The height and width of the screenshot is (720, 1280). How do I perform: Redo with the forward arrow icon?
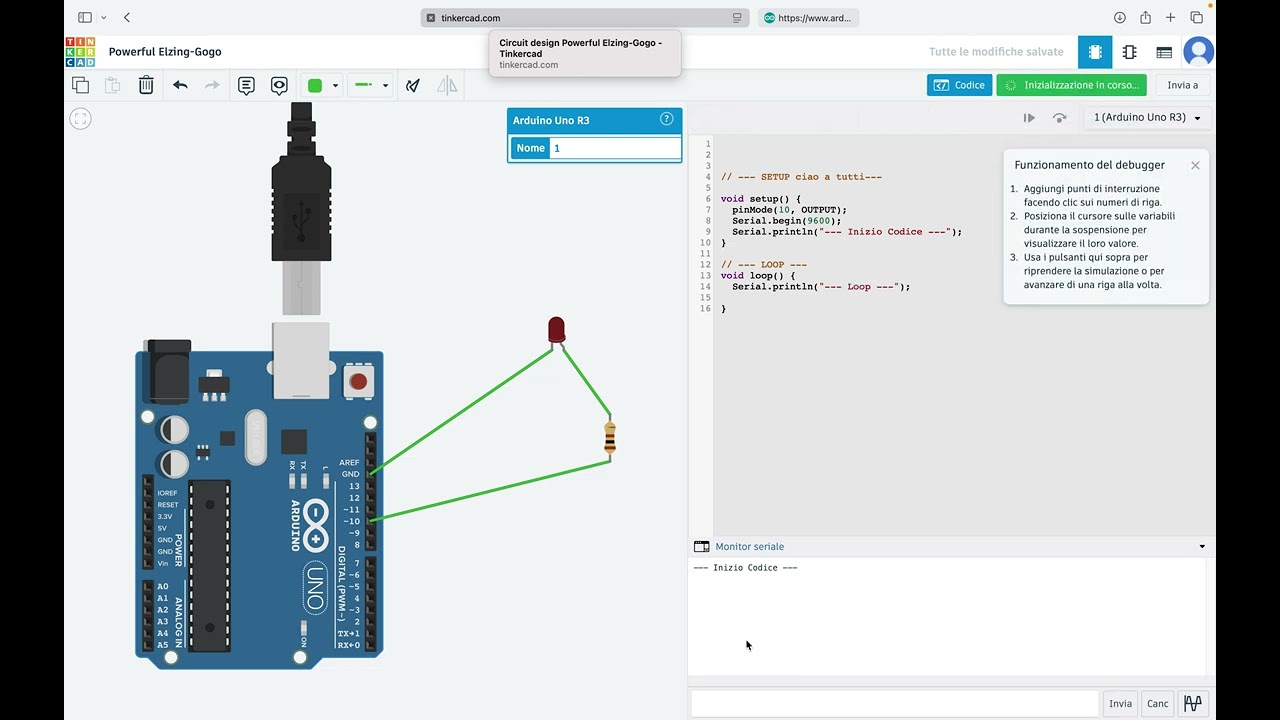point(212,85)
